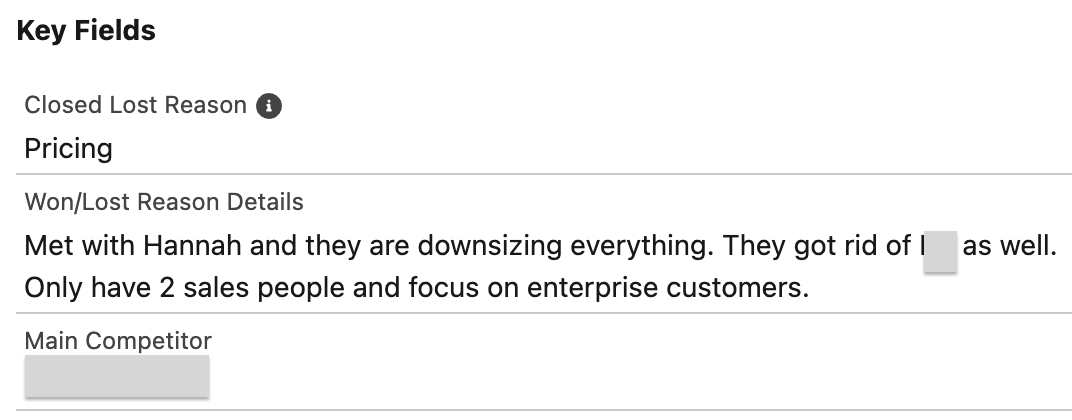The height and width of the screenshot is (420, 1072).
Task: Click the name Hannah in the details
Action: pyautogui.click(x=192, y=245)
